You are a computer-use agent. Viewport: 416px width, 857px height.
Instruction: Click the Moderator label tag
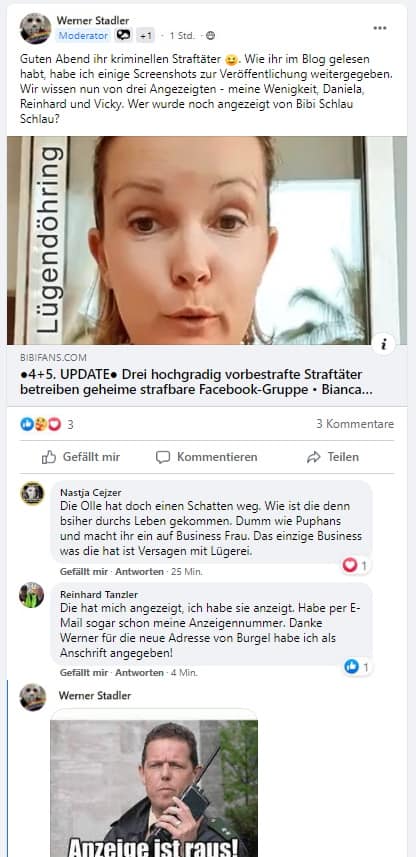click(x=84, y=36)
